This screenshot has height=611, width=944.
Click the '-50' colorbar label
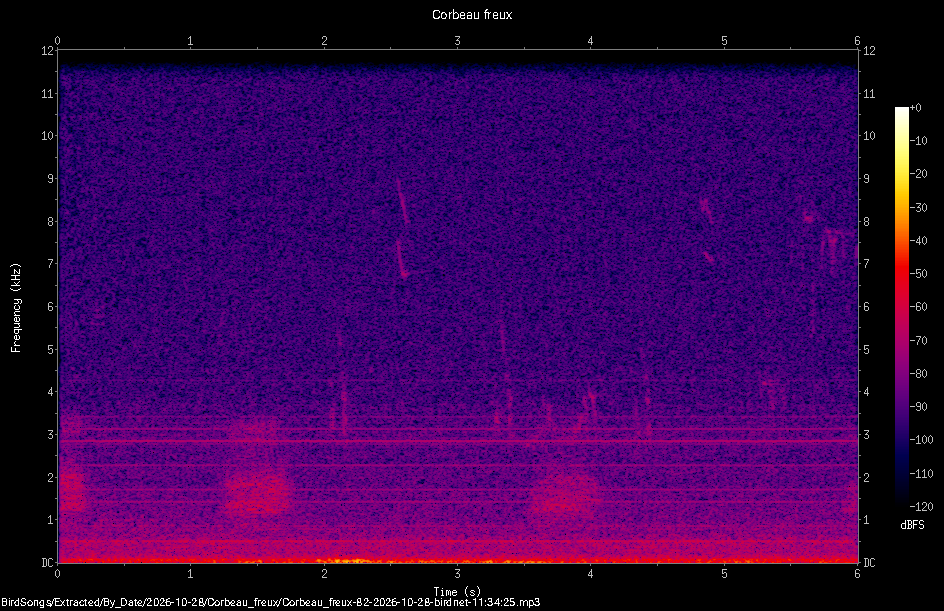pos(918,274)
